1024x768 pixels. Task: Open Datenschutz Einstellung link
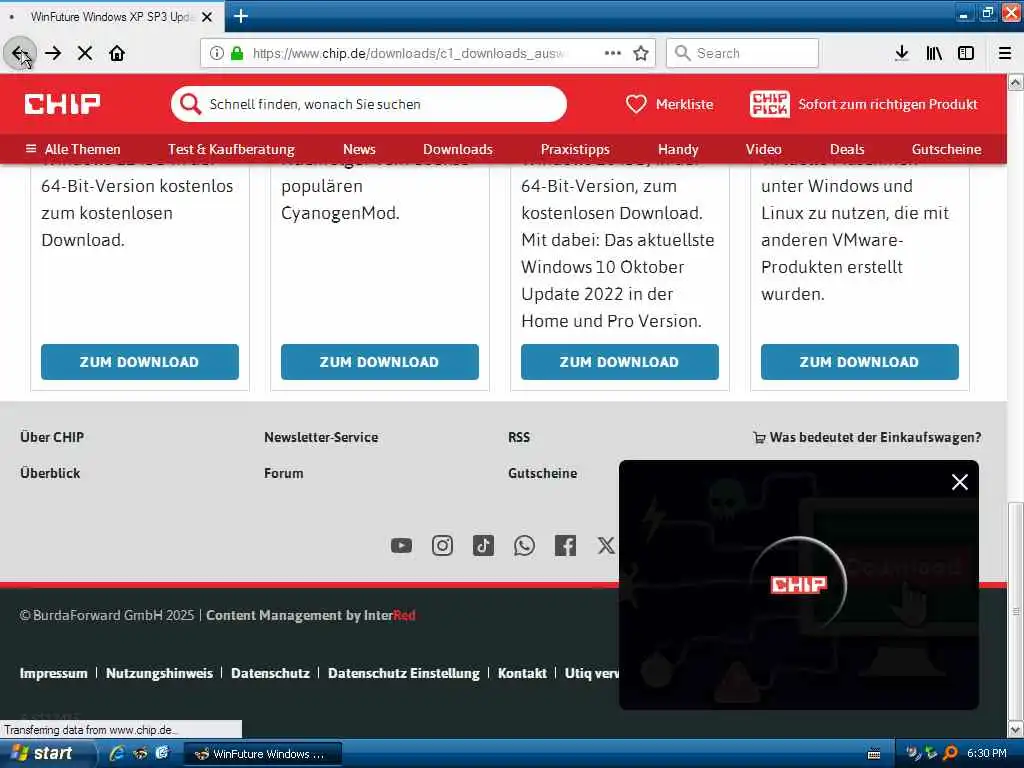click(404, 673)
